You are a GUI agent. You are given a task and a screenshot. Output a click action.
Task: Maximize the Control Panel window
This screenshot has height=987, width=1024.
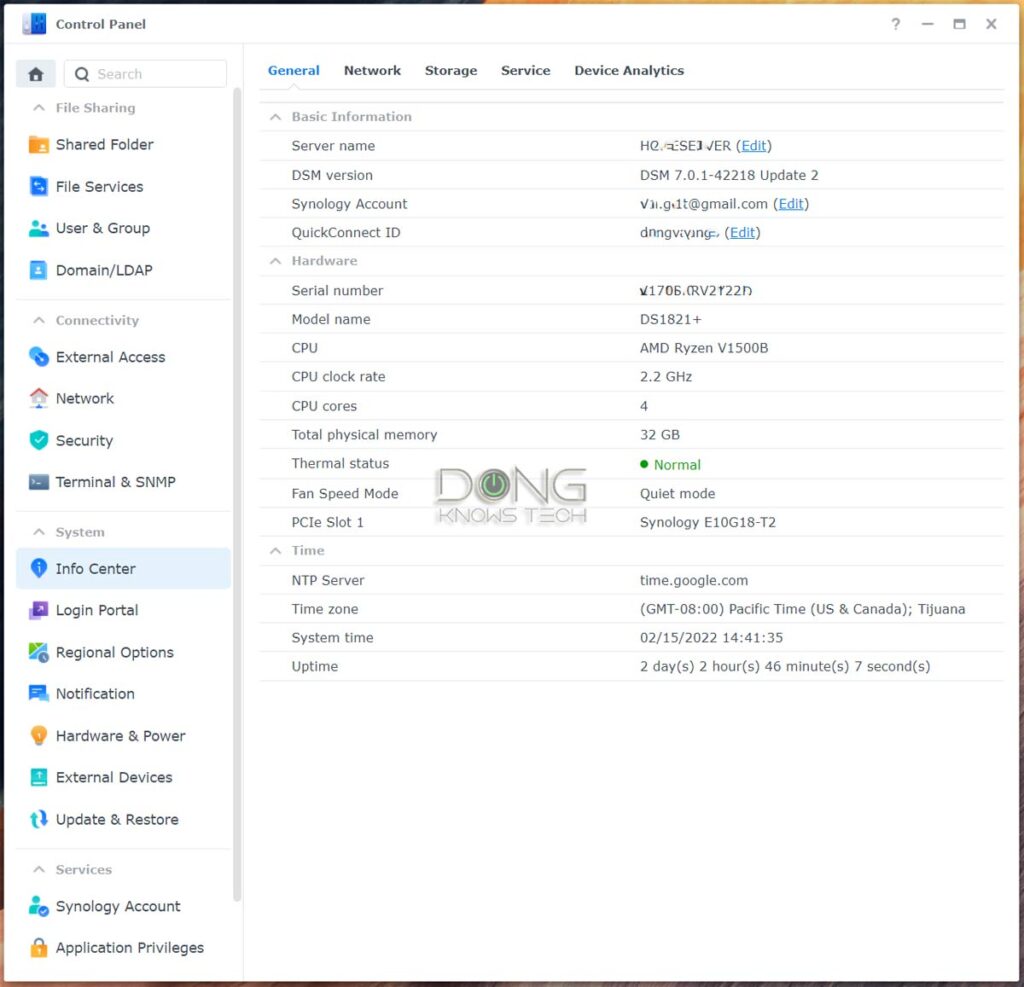click(x=959, y=24)
